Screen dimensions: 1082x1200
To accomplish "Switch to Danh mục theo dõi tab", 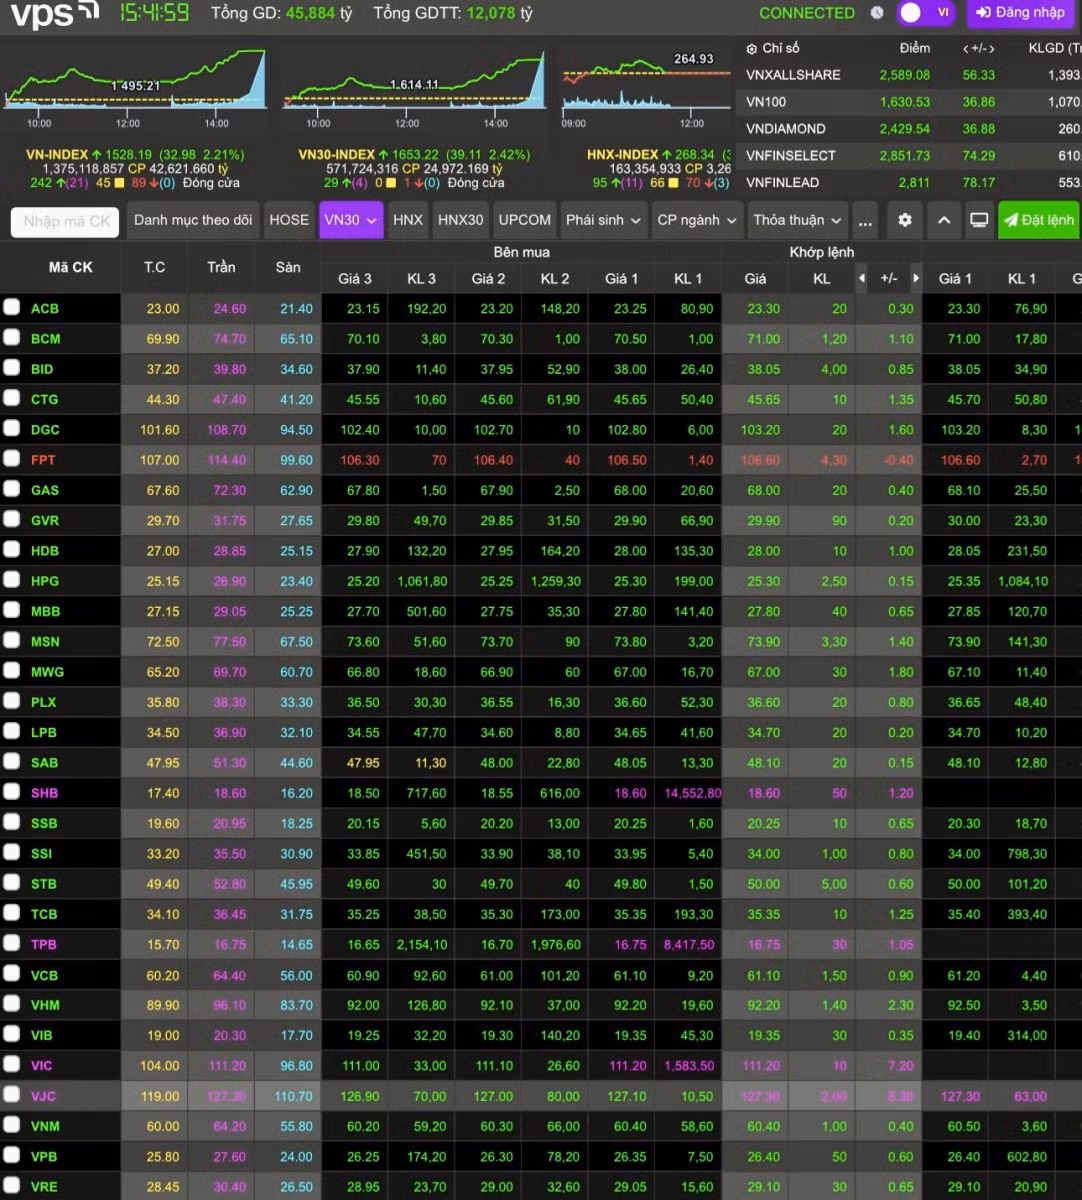I will [x=193, y=220].
